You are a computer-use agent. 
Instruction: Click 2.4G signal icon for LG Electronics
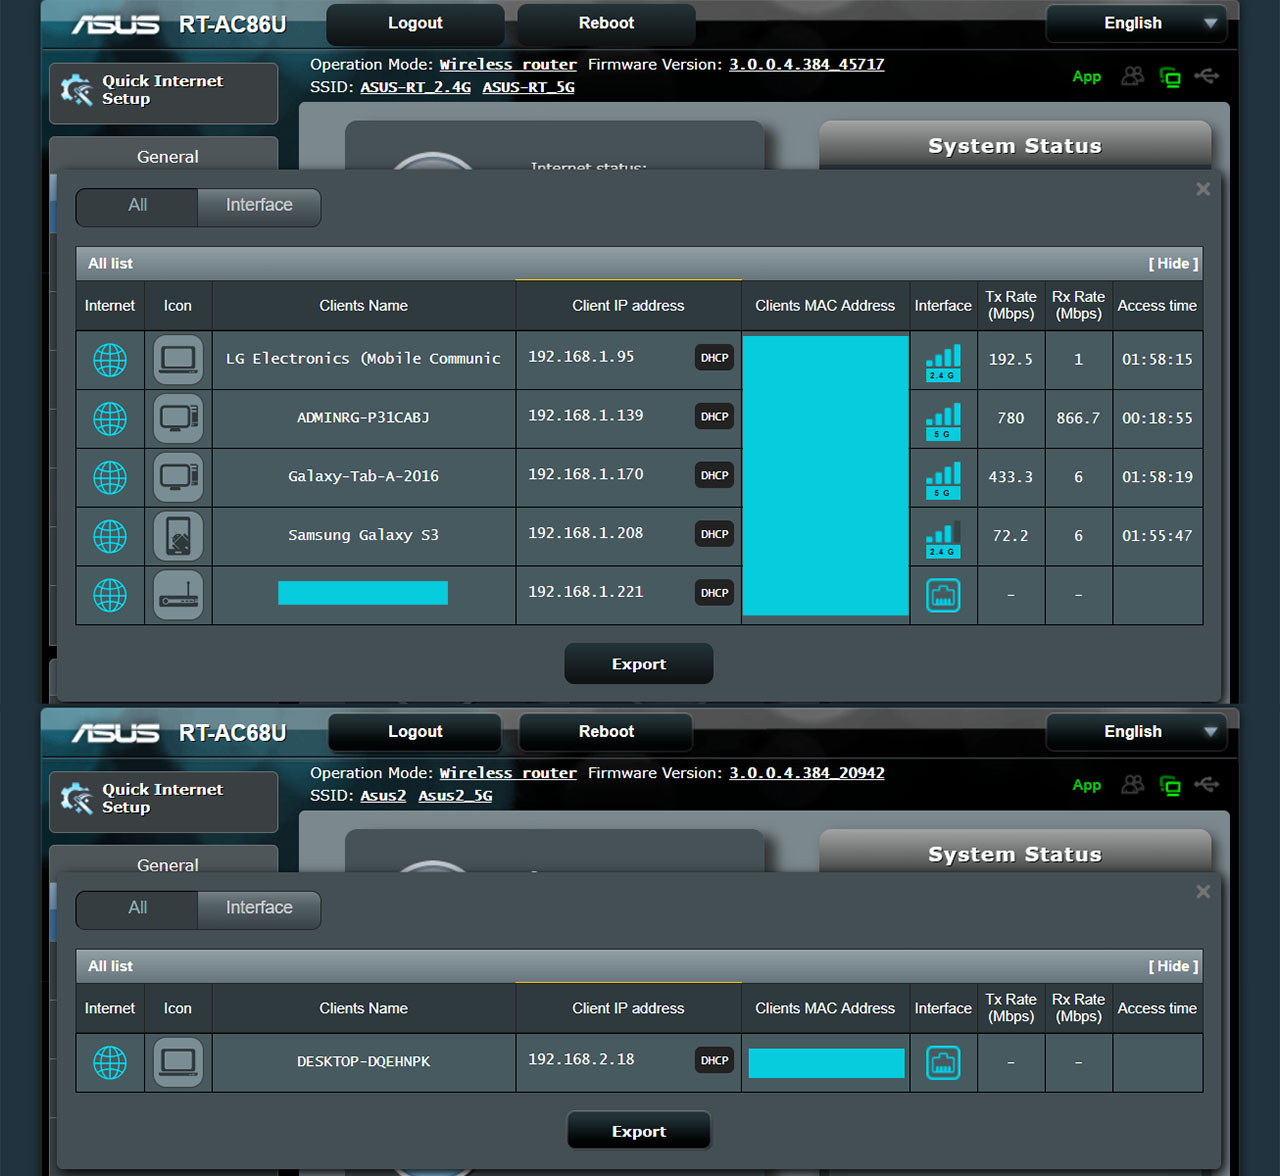[x=943, y=362]
